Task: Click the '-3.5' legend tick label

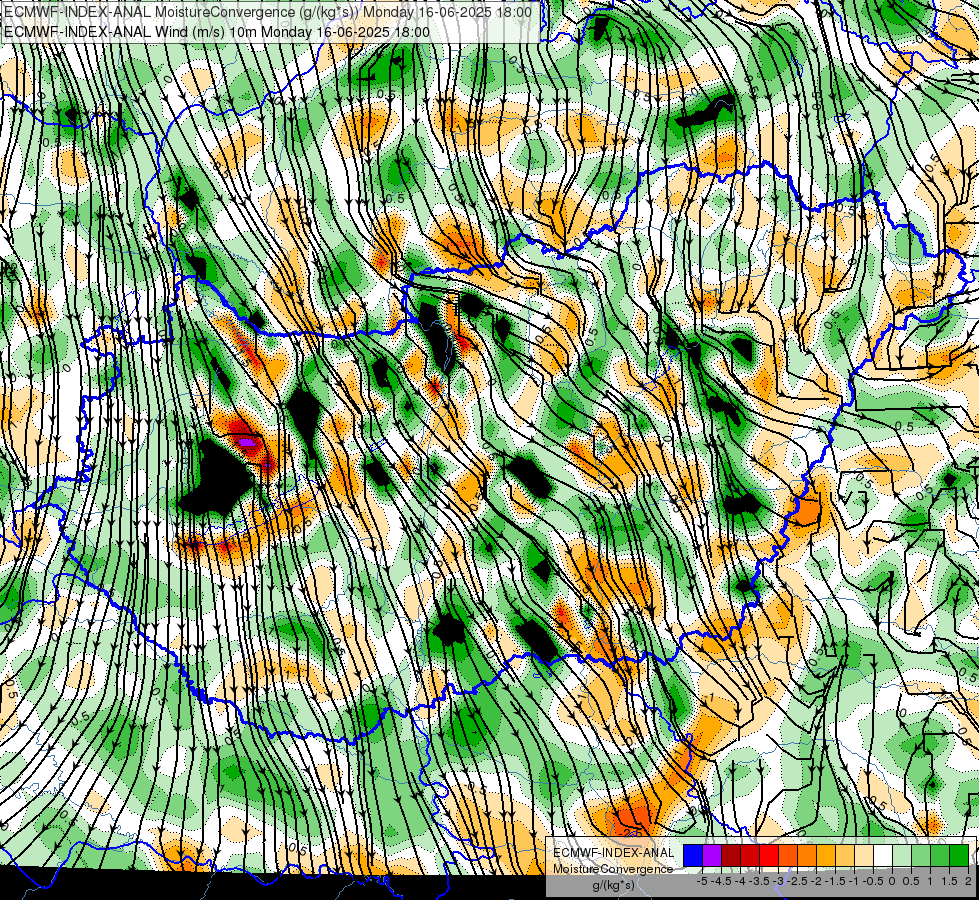Action: pos(759,881)
